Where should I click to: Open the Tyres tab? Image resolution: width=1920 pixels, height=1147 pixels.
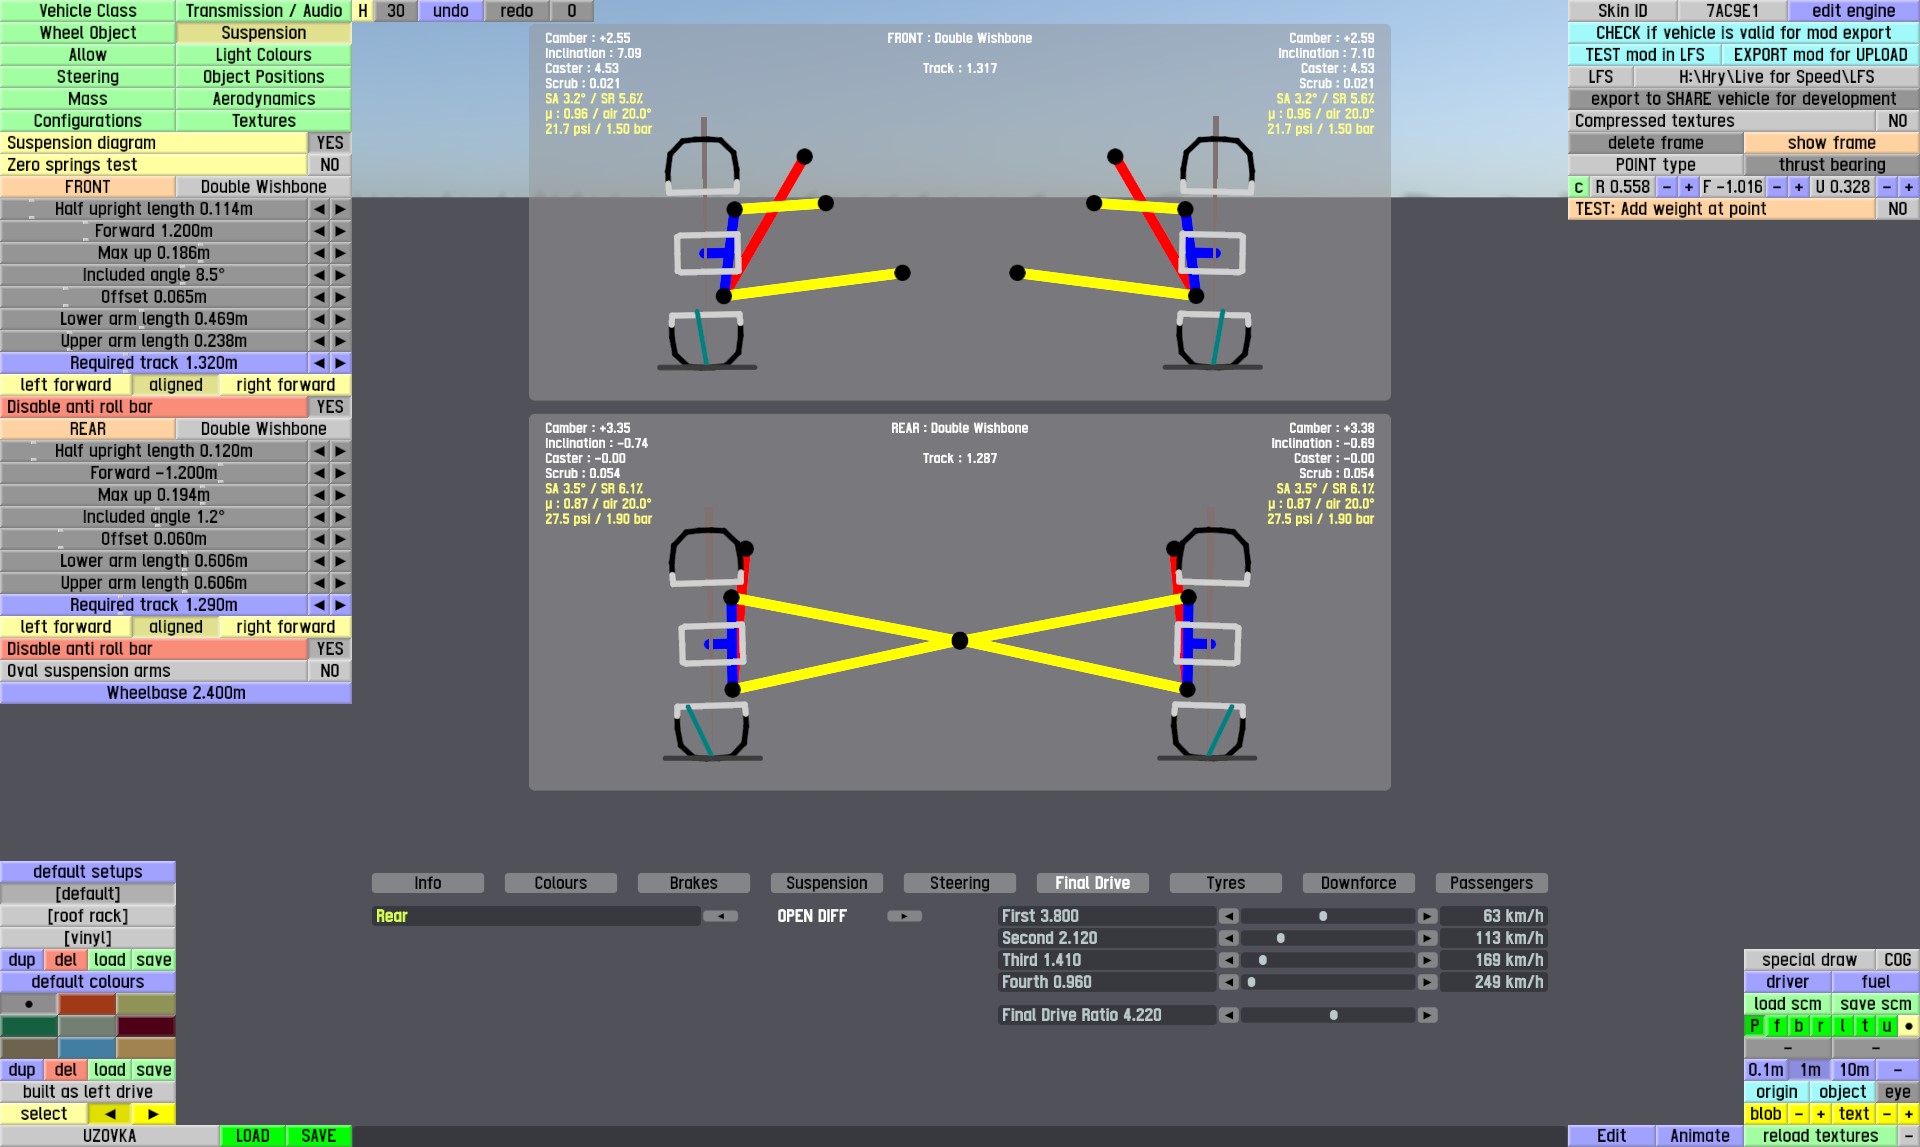tap(1225, 883)
